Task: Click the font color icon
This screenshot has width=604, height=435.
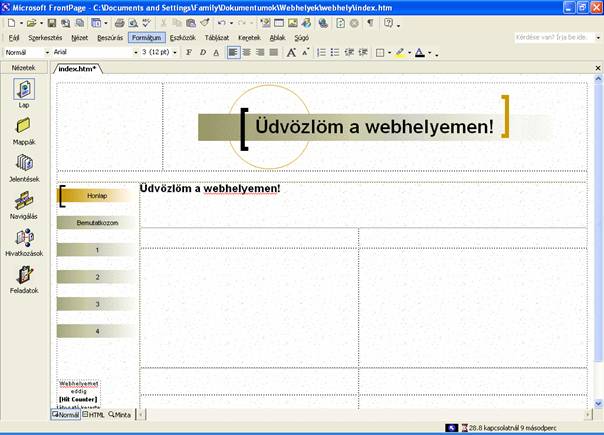Action: pos(420,52)
